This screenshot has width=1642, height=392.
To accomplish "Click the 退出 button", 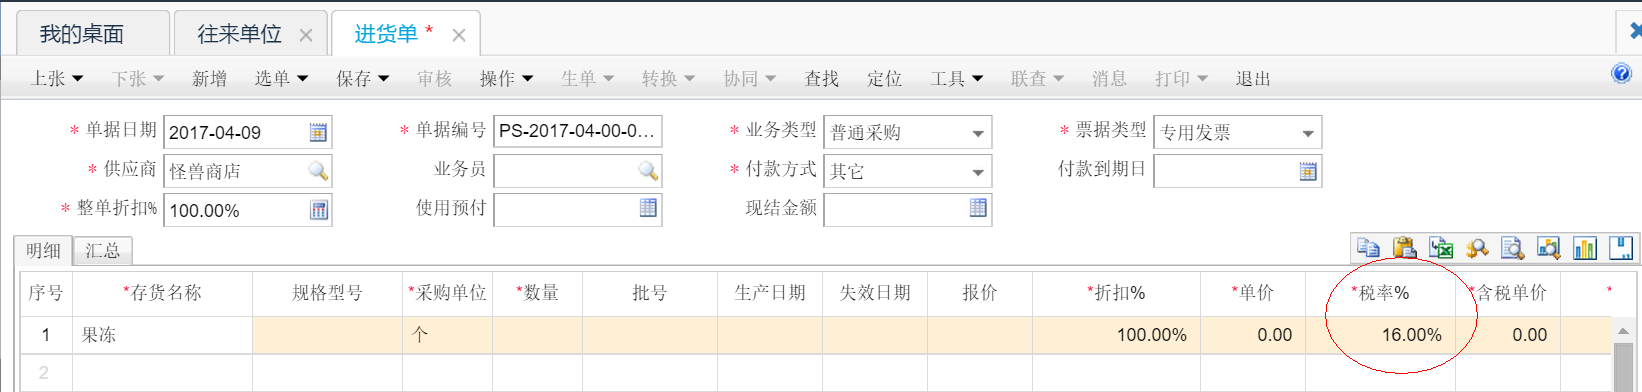I will point(1253,78).
